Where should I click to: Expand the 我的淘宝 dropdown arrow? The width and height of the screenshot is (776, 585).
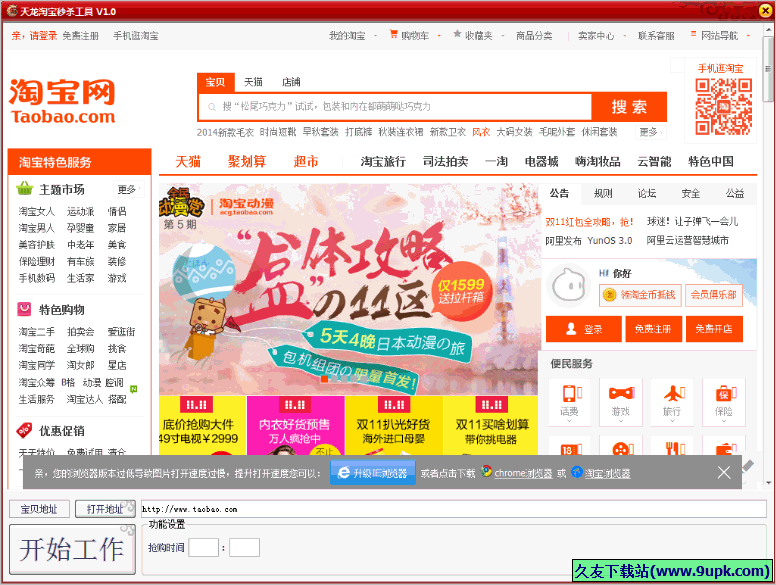pos(376,36)
